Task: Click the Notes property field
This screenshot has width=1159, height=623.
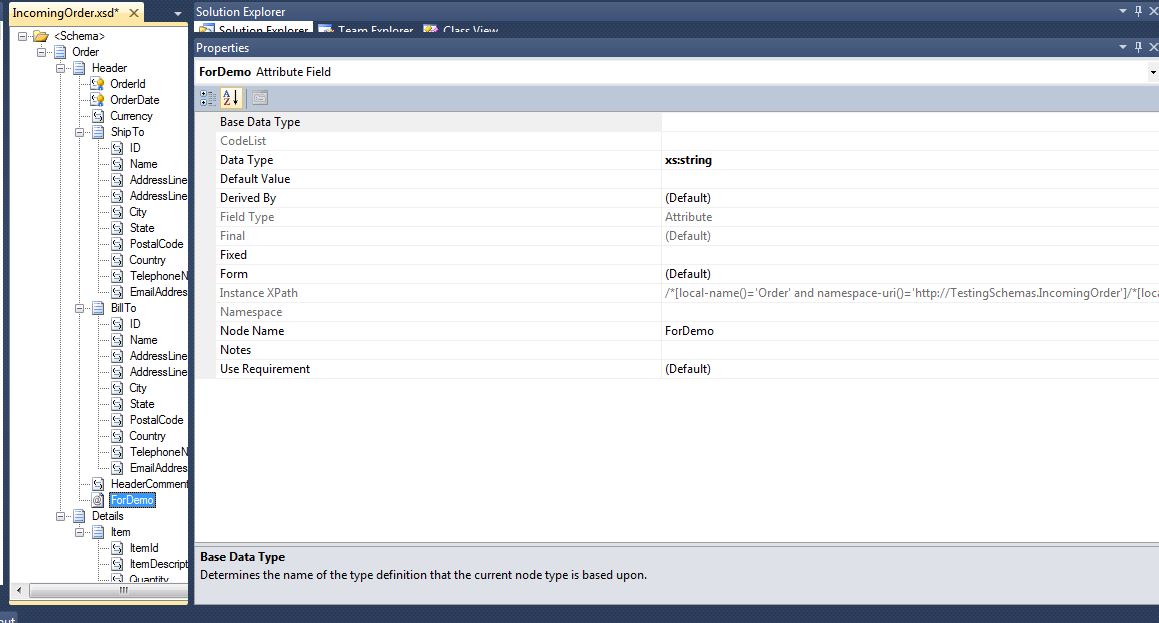Action: (x=910, y=350)
